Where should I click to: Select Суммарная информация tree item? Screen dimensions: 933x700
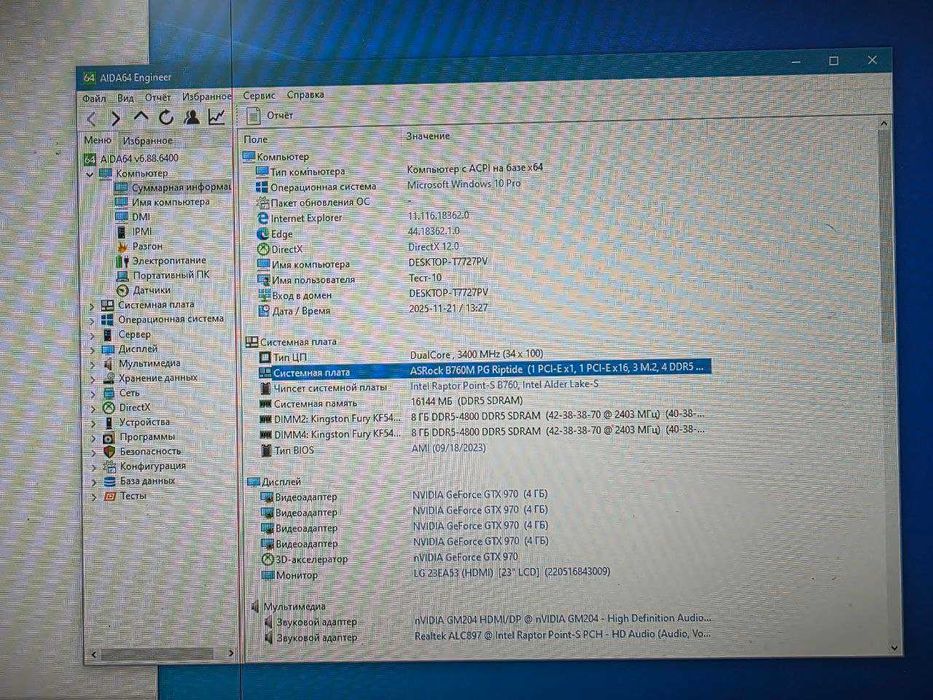pos(180,188)
